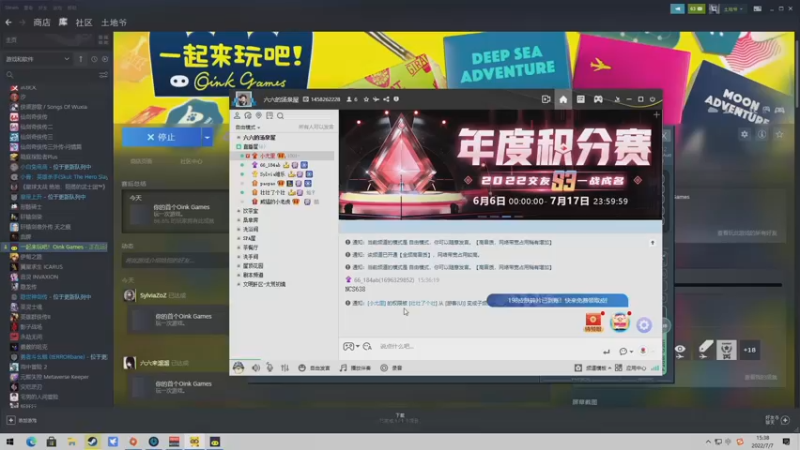Open the gamepad icon in YY title bar
This screenshot has height=450, width=800.
pos(598,99)
